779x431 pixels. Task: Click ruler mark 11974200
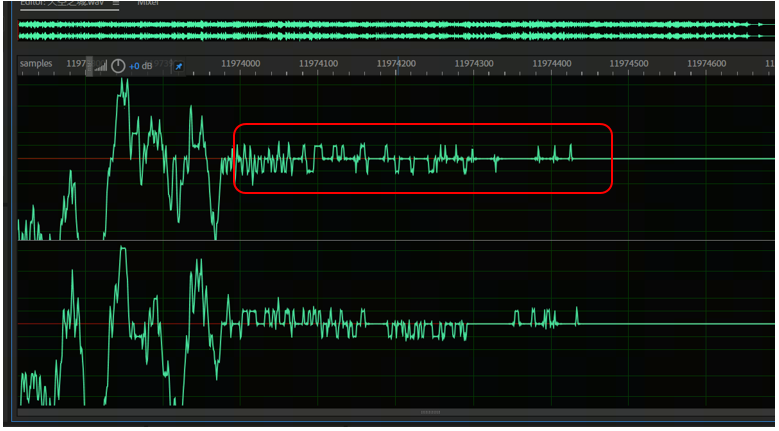click(x=396, y=64)
